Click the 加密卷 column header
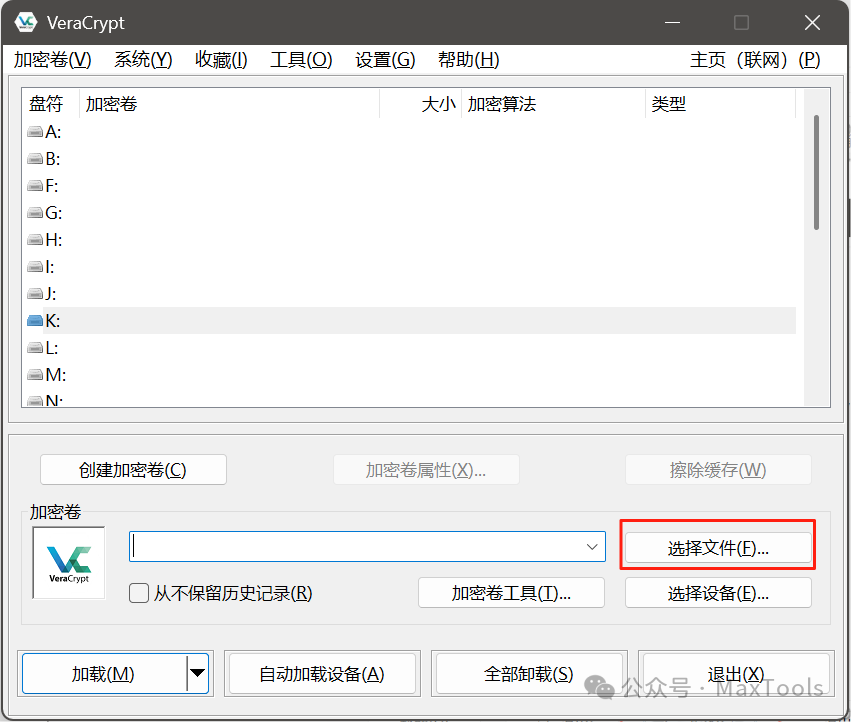This screenshot has width=851, height=722. coord(229,103)
